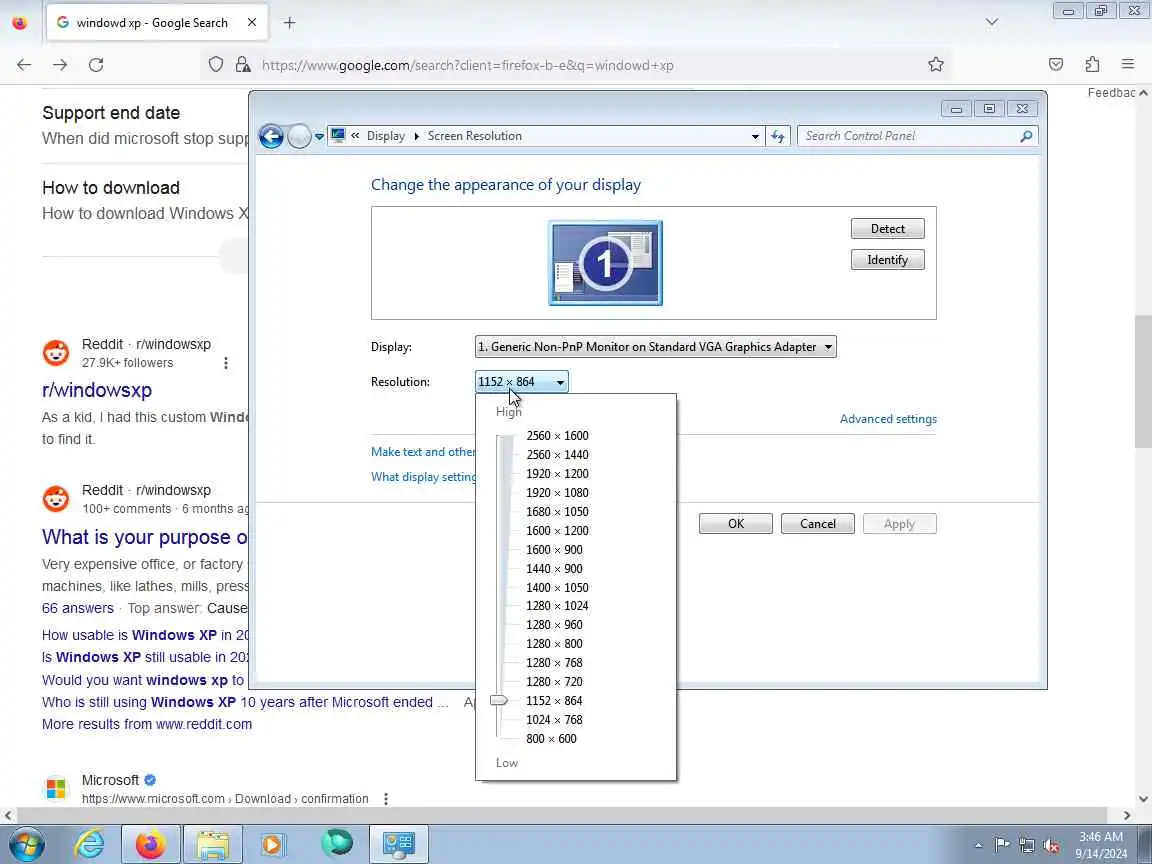This screenshot has height=864, width=1152.
Task: Choose 1440 × 900 resolution
Action: [x=555, y=569]
